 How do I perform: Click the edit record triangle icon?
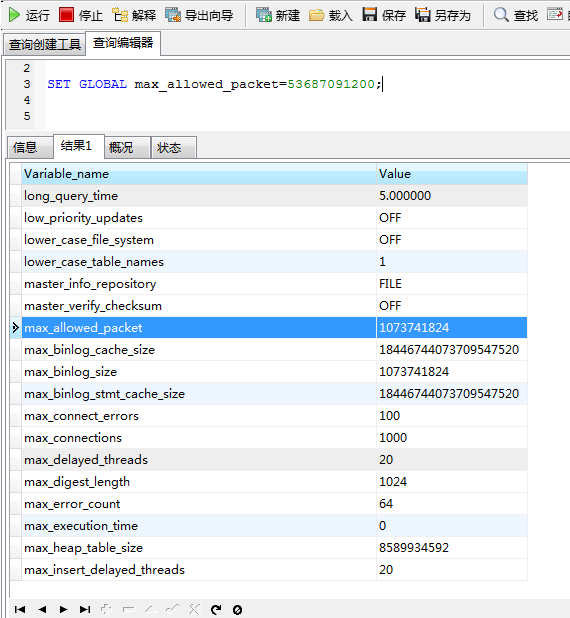(151, 609)
